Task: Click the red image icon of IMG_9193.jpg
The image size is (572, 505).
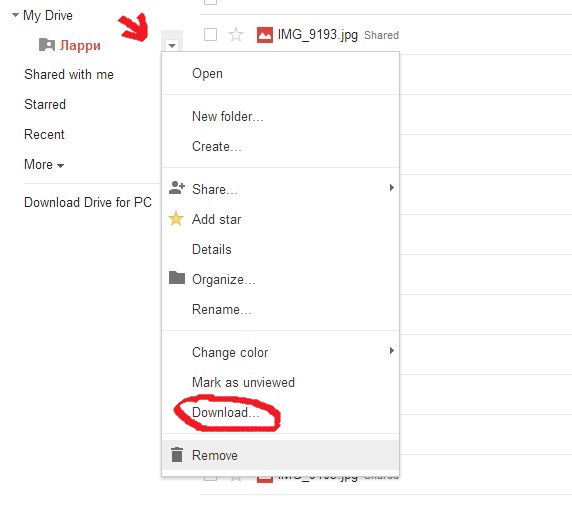Action: coord(264,35)
